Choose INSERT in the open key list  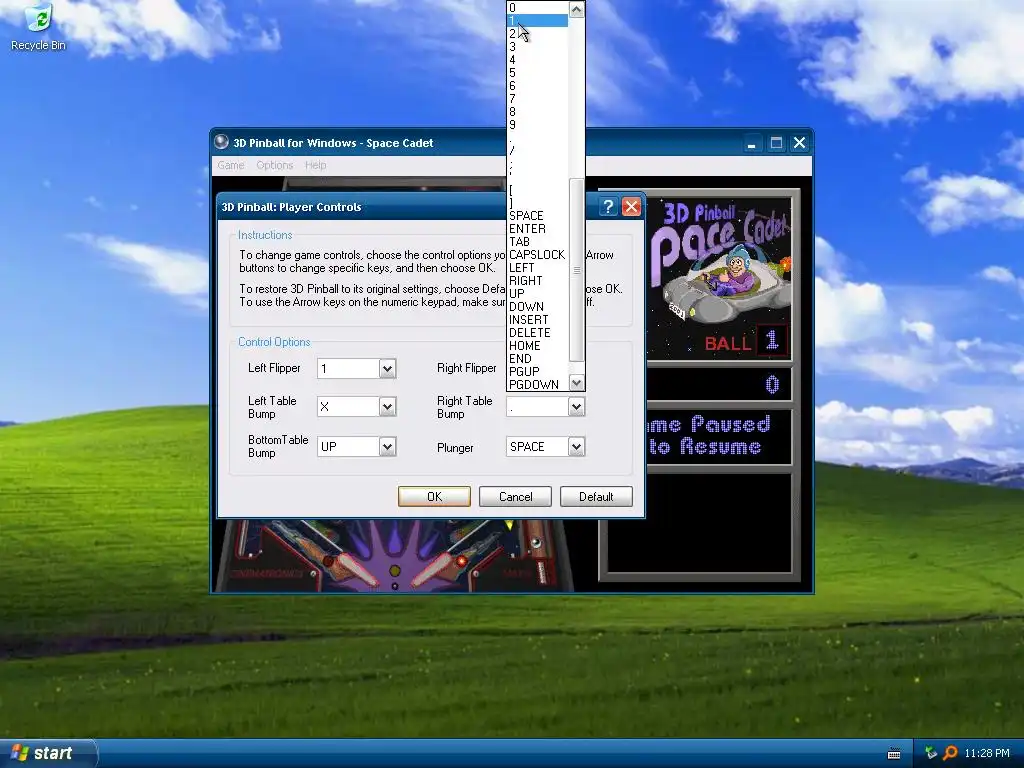point(537,319)
